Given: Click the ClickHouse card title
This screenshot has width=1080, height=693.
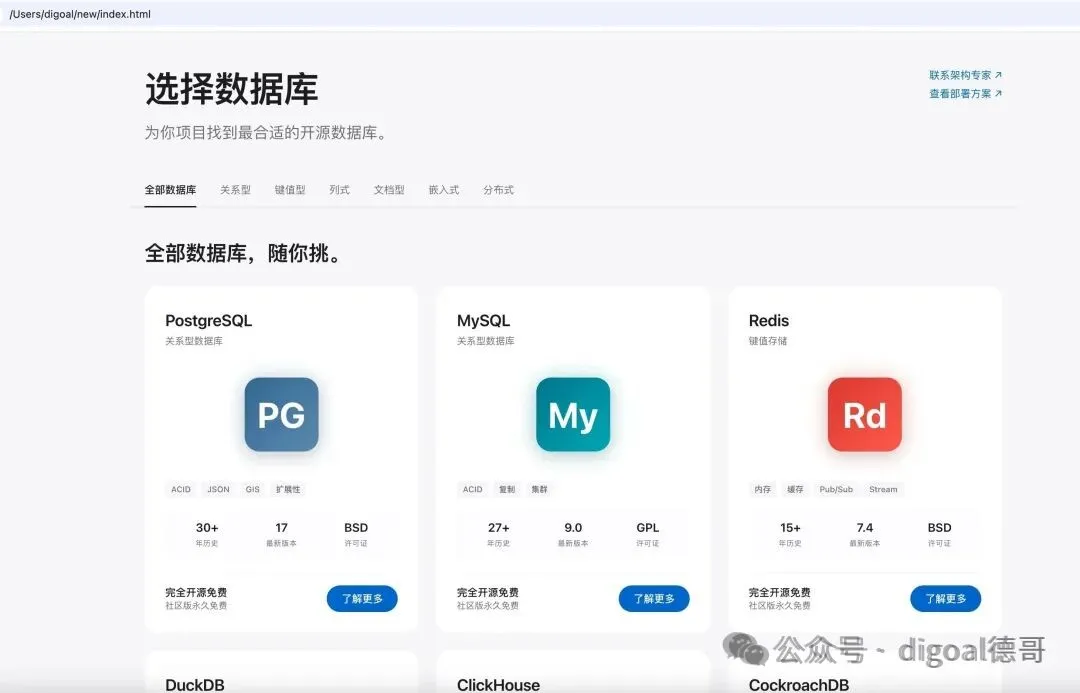Looking at the screenshot, I should pos(498,685).
